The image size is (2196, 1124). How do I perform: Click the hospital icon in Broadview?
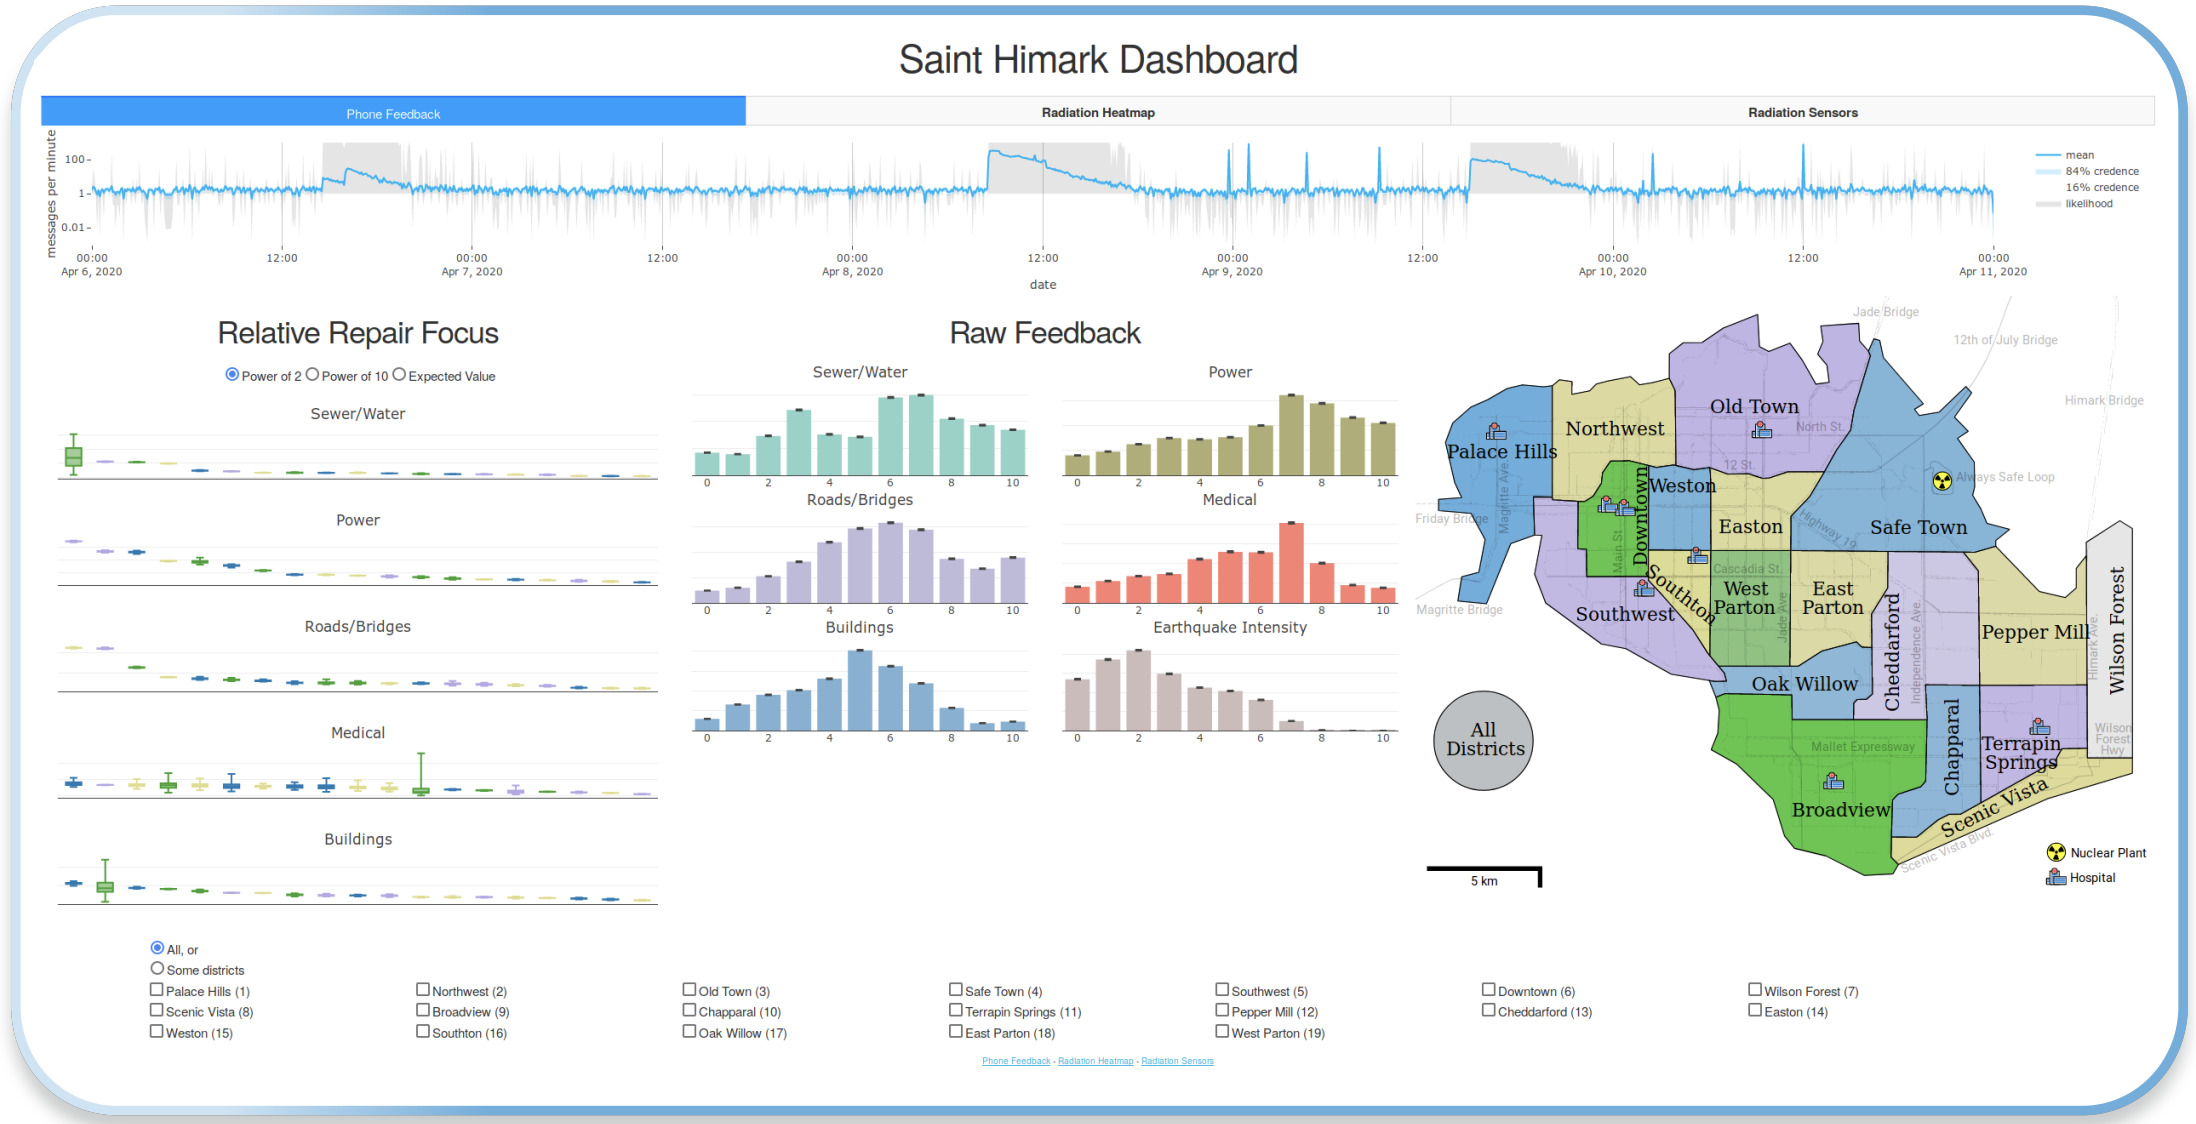pyautogui.click(x=1833, y=780)
